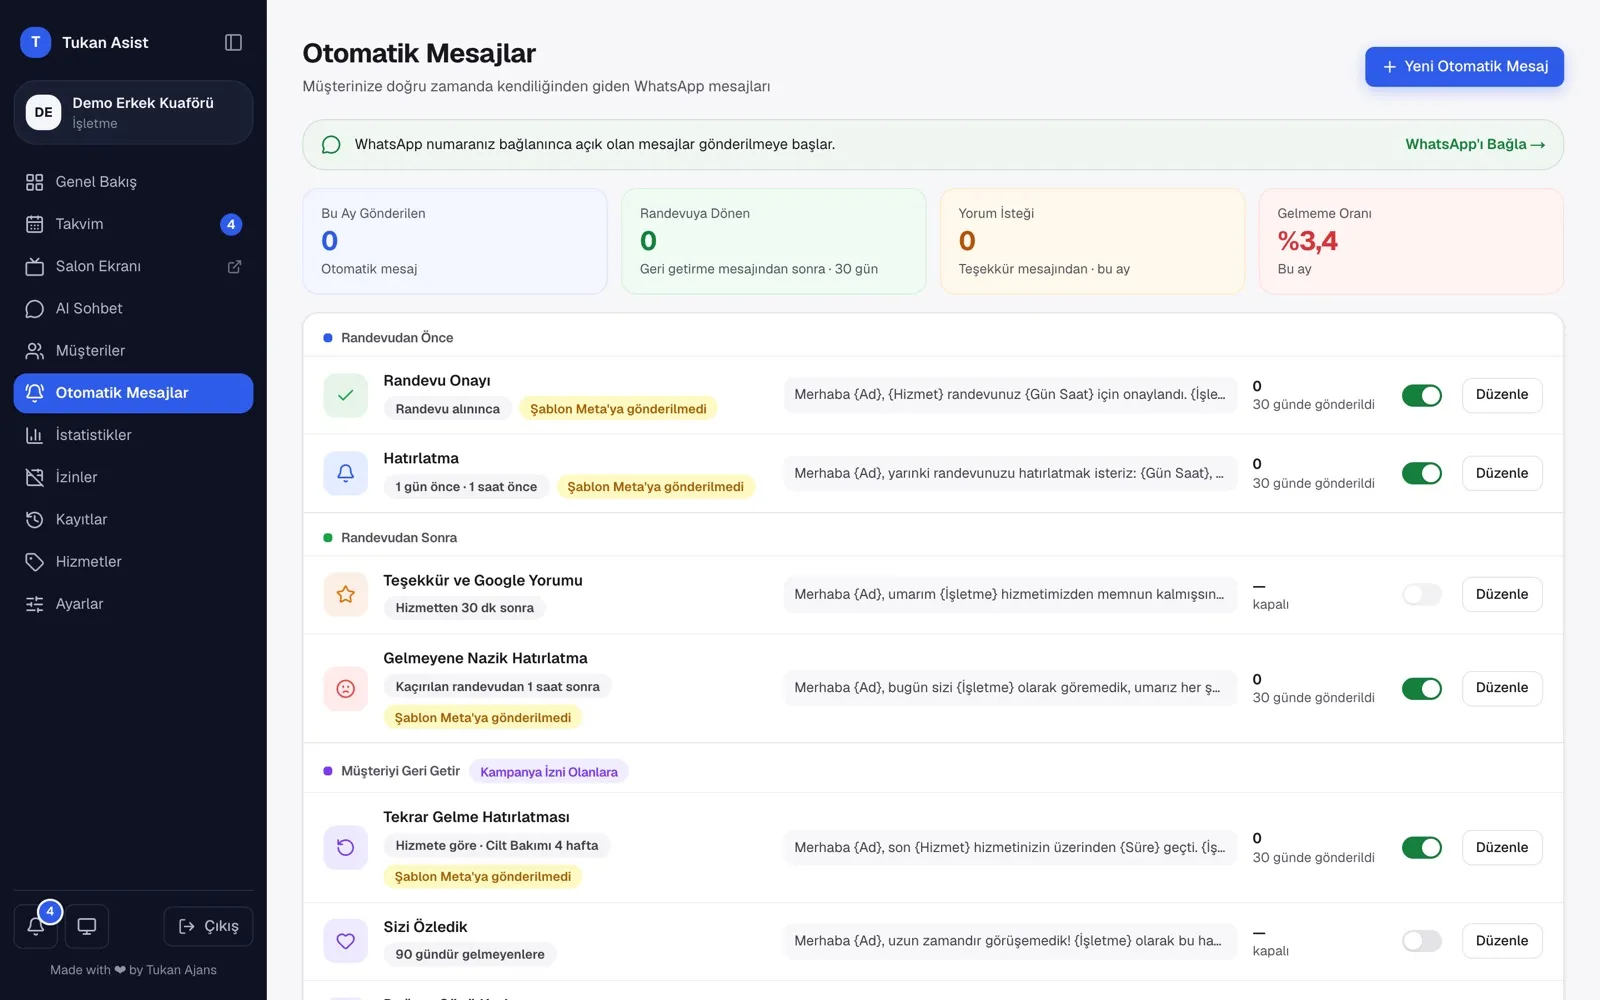Click the Hizmetten 30 dk sonra chip
This screenshot has height=1000, width=1600.
pos(464,608)
